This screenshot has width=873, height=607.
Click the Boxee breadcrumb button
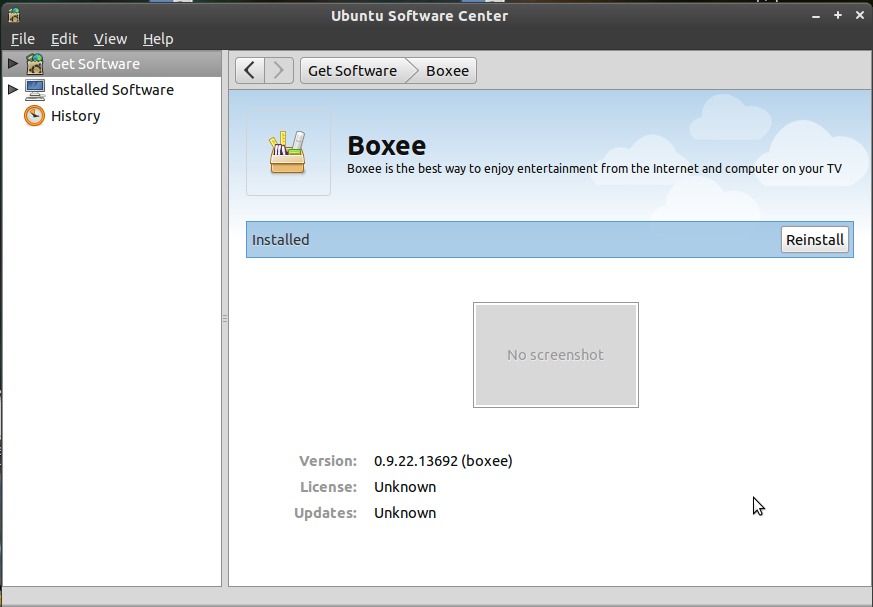(447, 71)
